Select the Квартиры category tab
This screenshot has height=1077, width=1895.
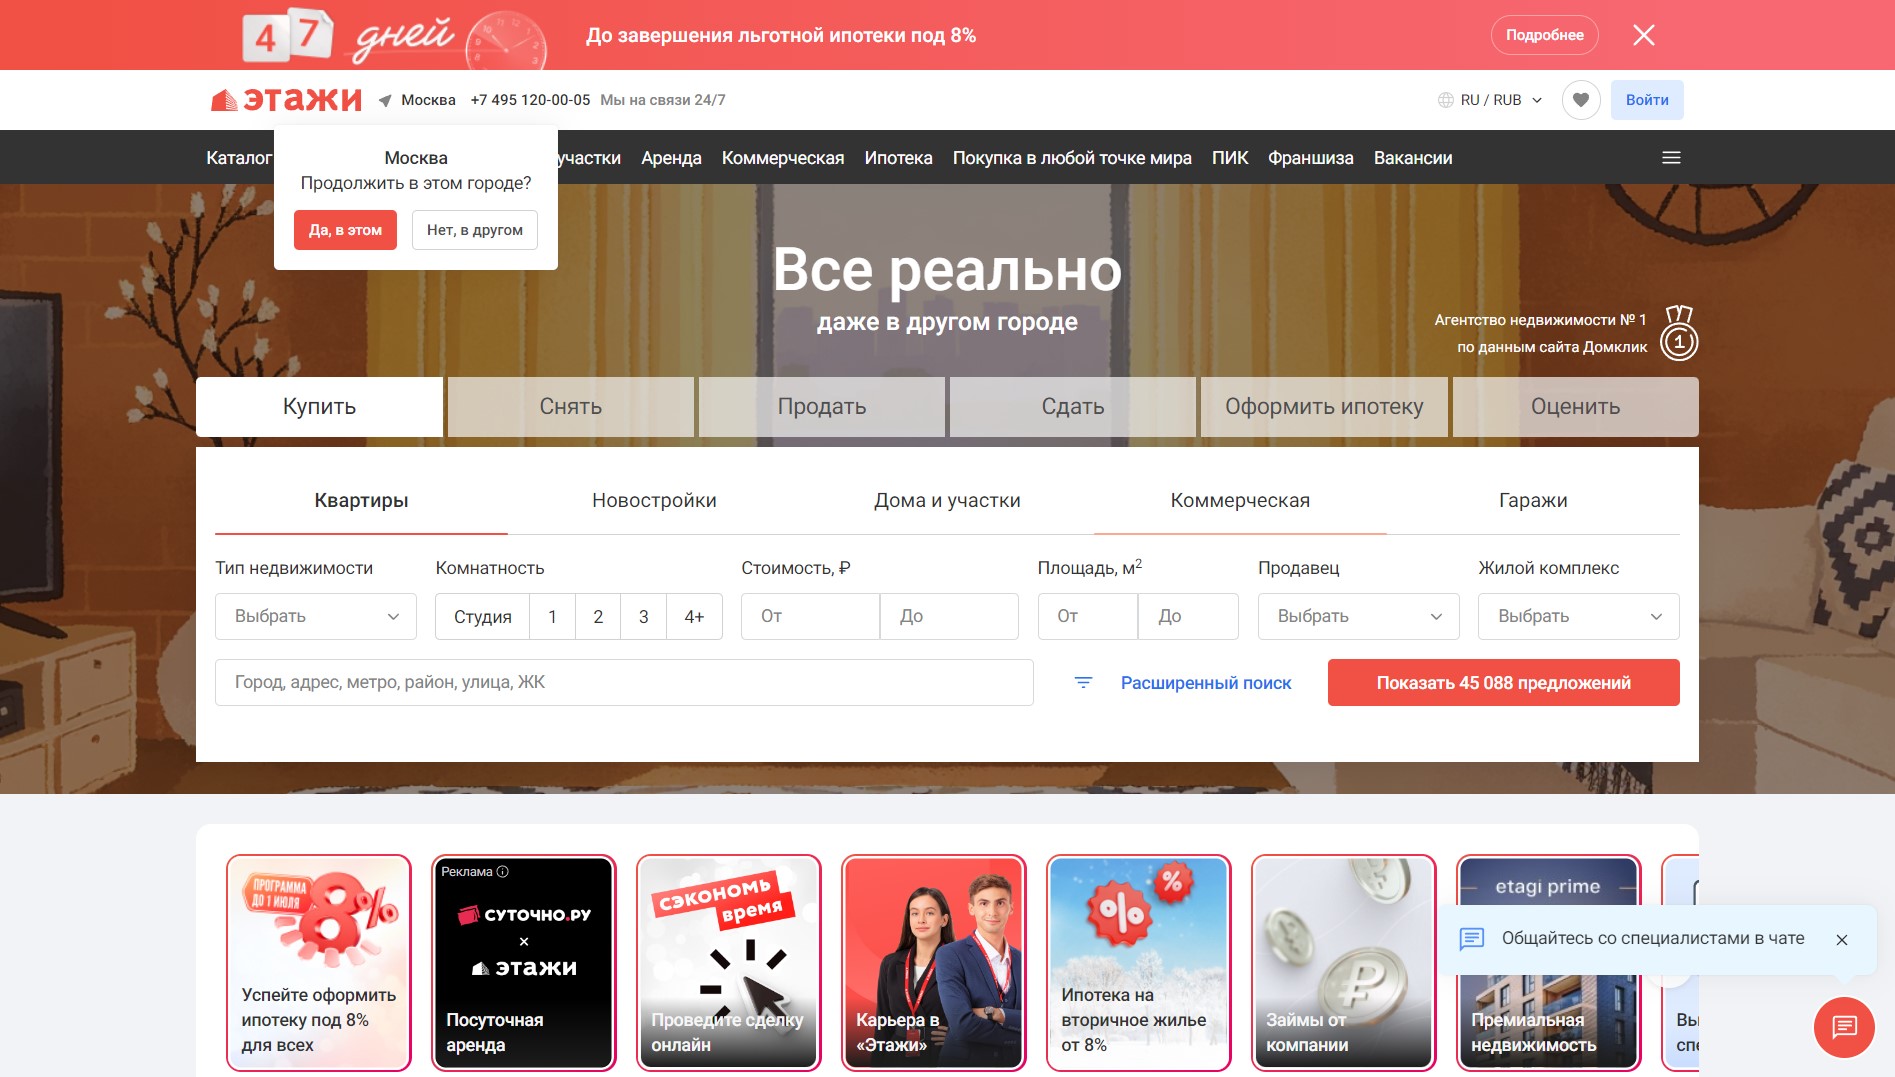pos(361,500)
